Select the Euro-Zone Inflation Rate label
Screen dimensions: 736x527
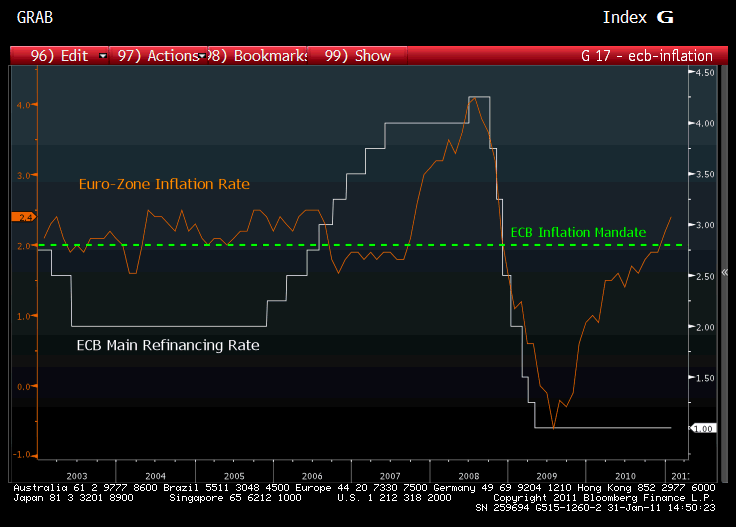point(164,184)
